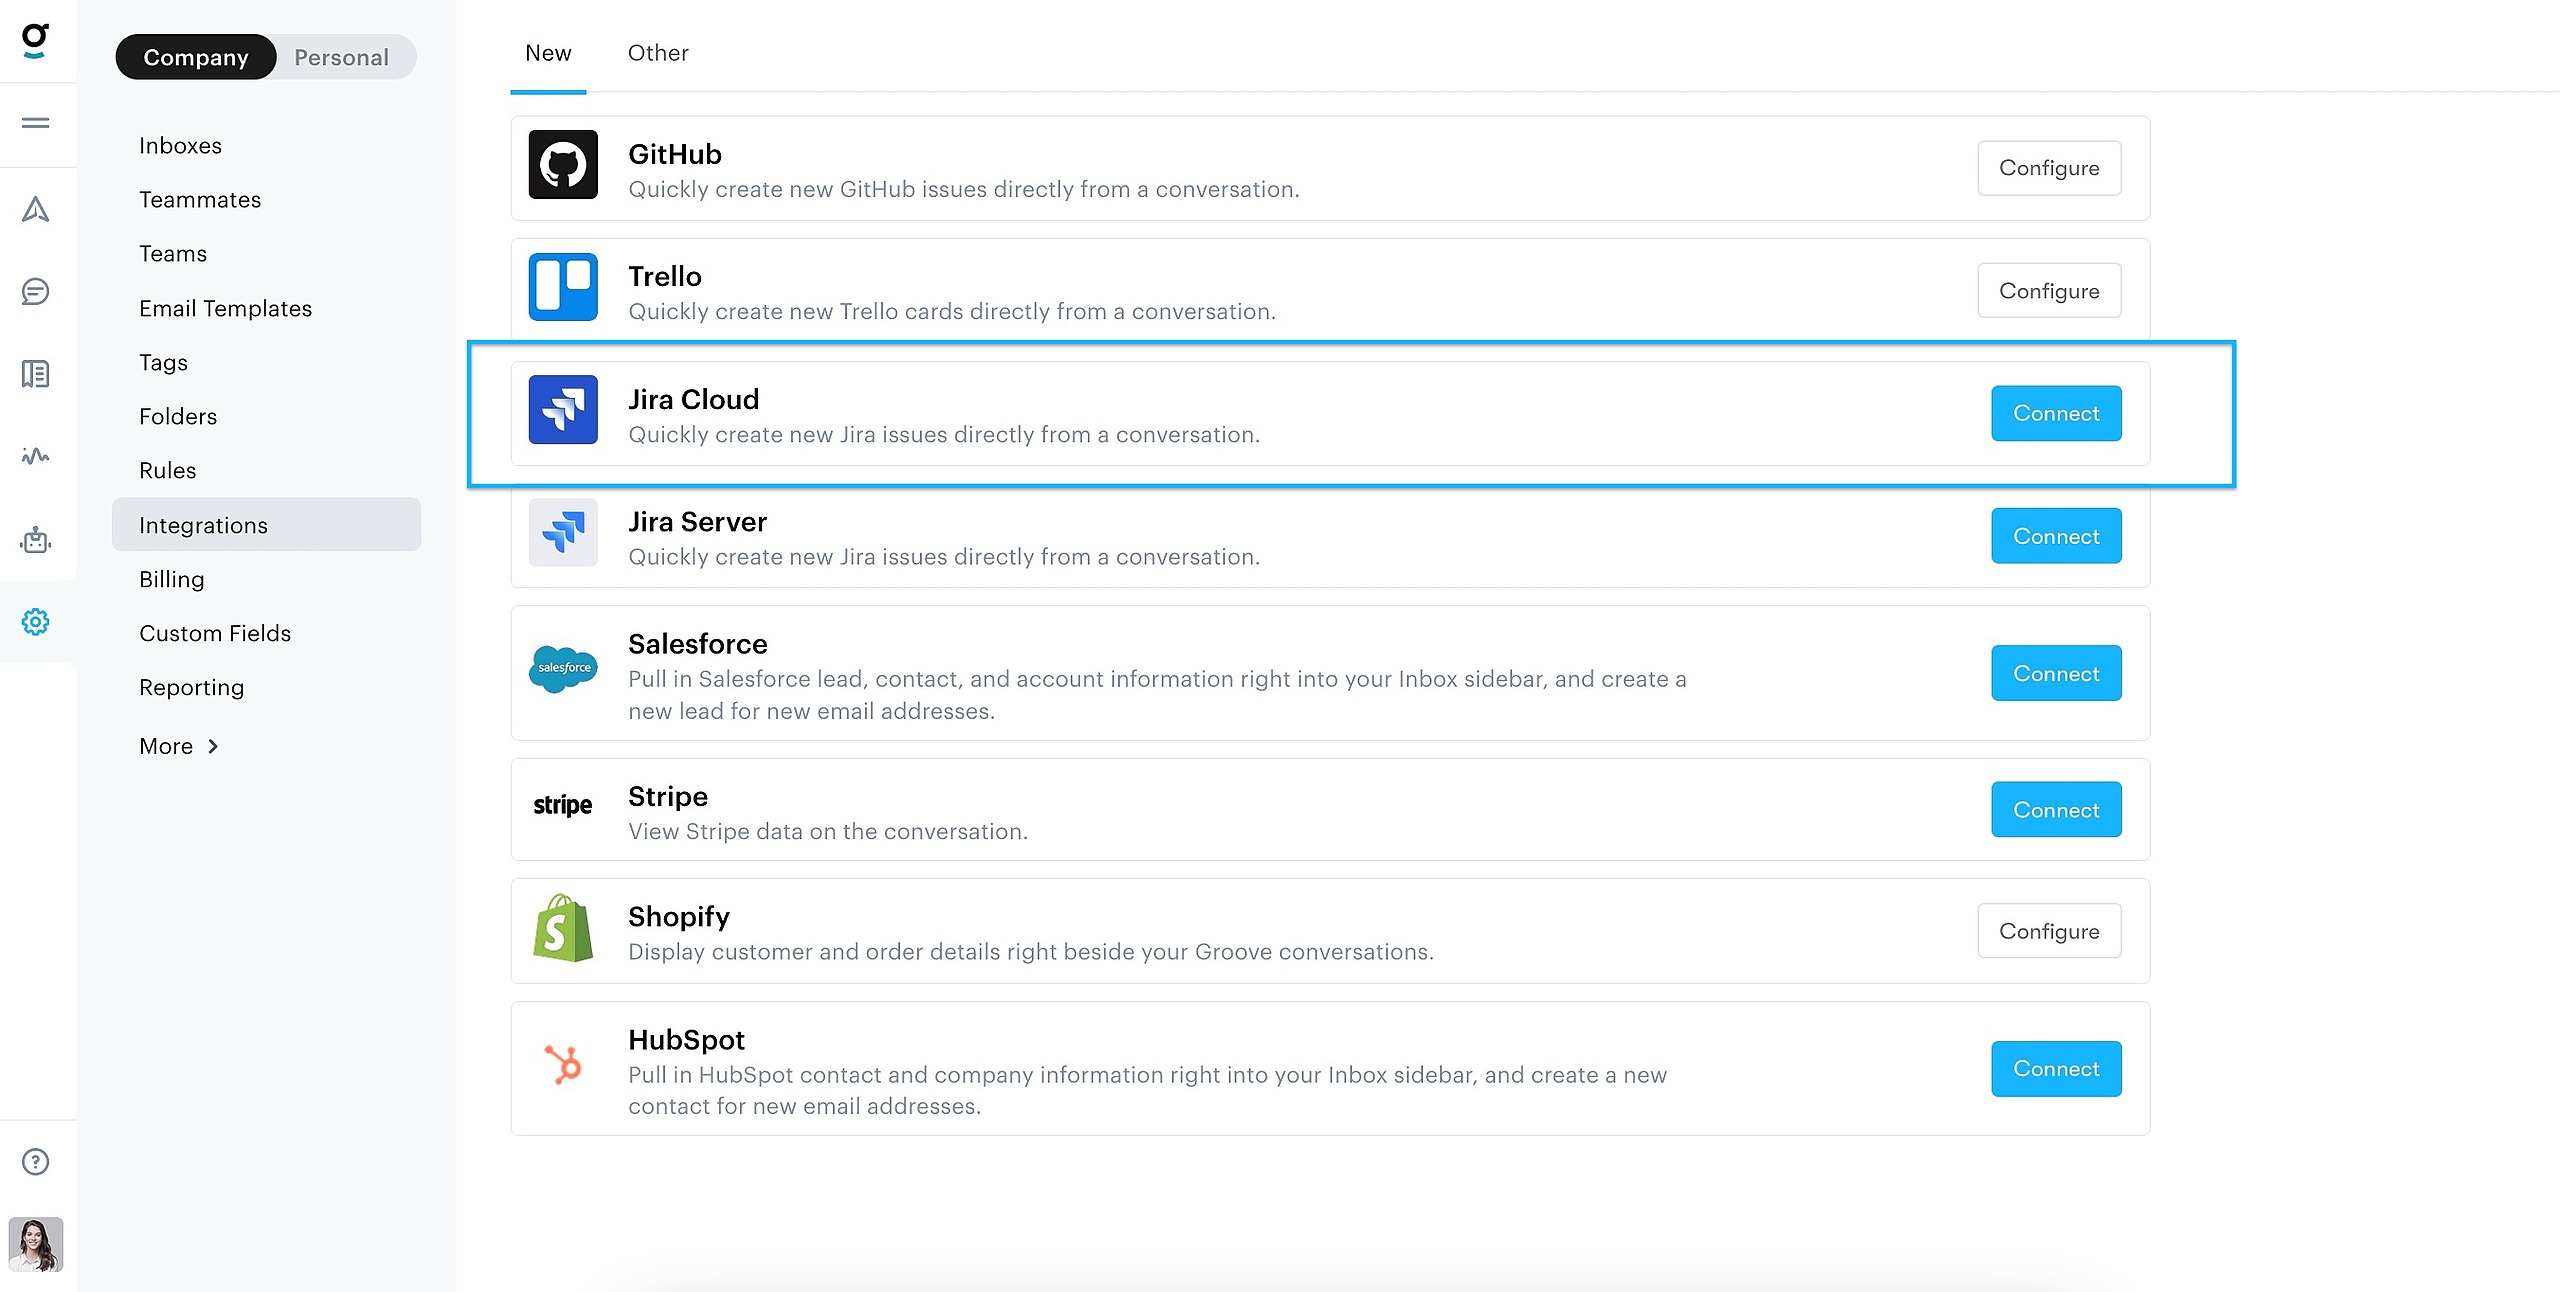
Task: Click the Stripe integration title
Action: point(668,796)
